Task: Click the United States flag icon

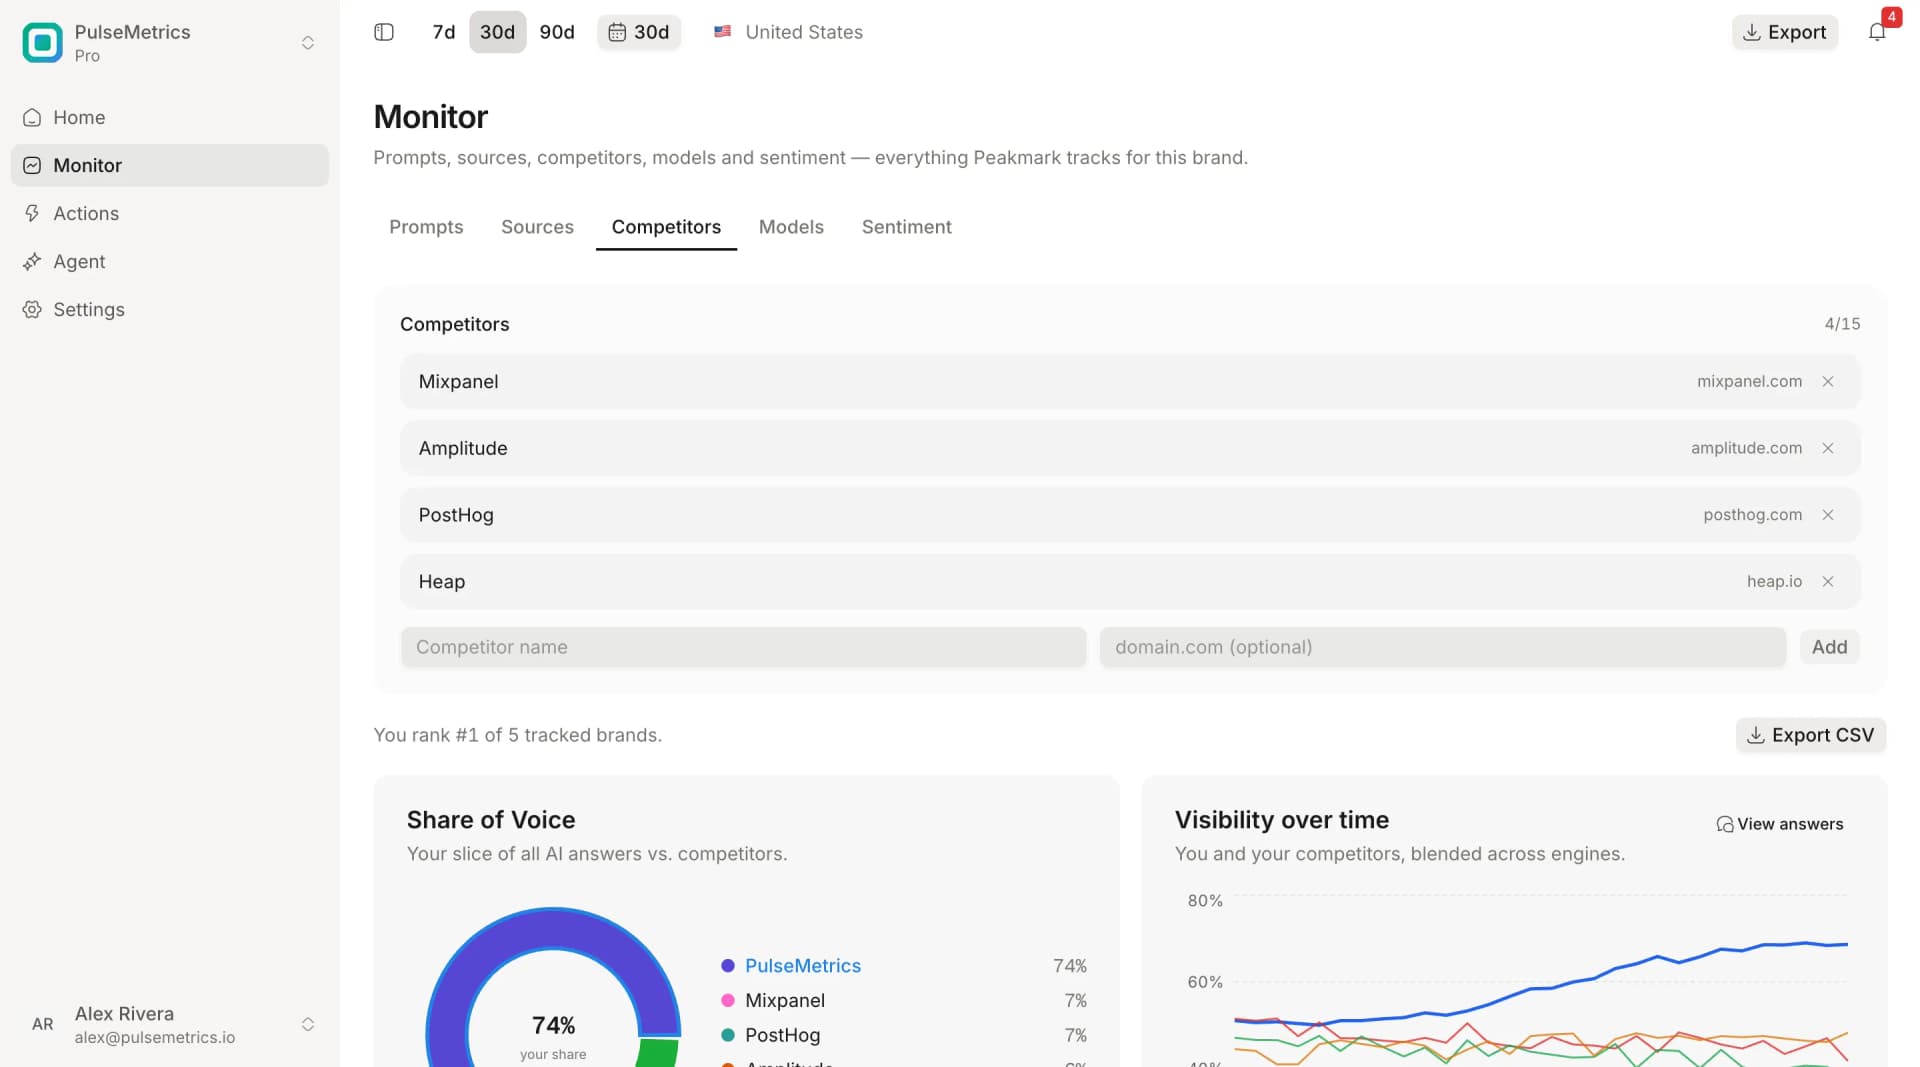Action: [722, 32]
